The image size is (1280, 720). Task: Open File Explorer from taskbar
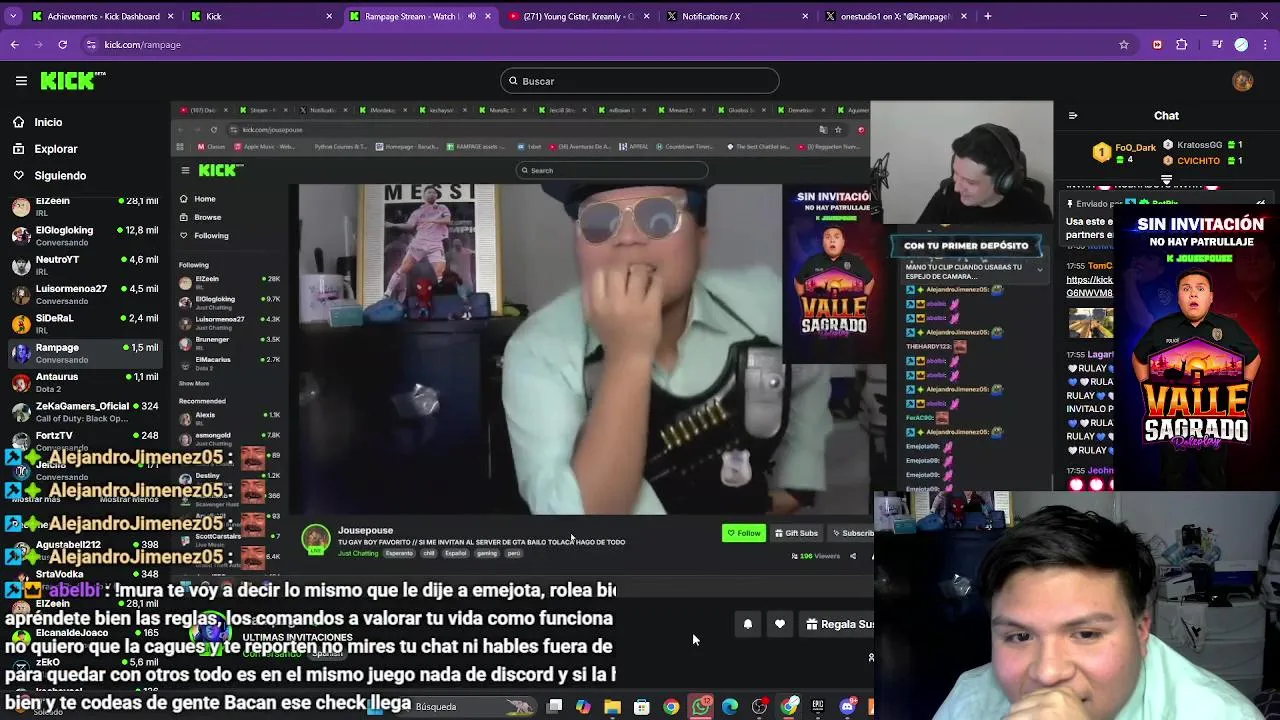click(612, 707)
